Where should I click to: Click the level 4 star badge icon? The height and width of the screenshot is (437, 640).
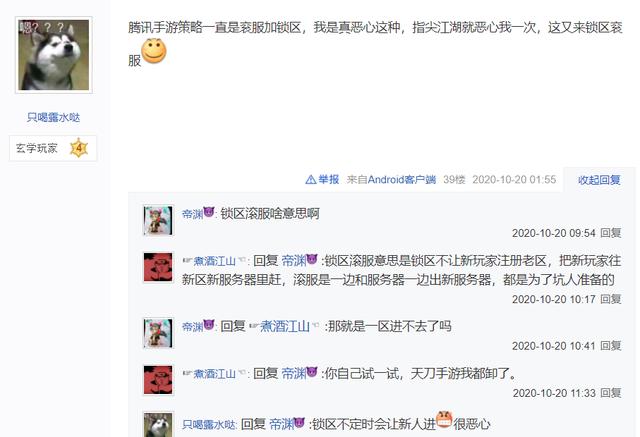79,148
